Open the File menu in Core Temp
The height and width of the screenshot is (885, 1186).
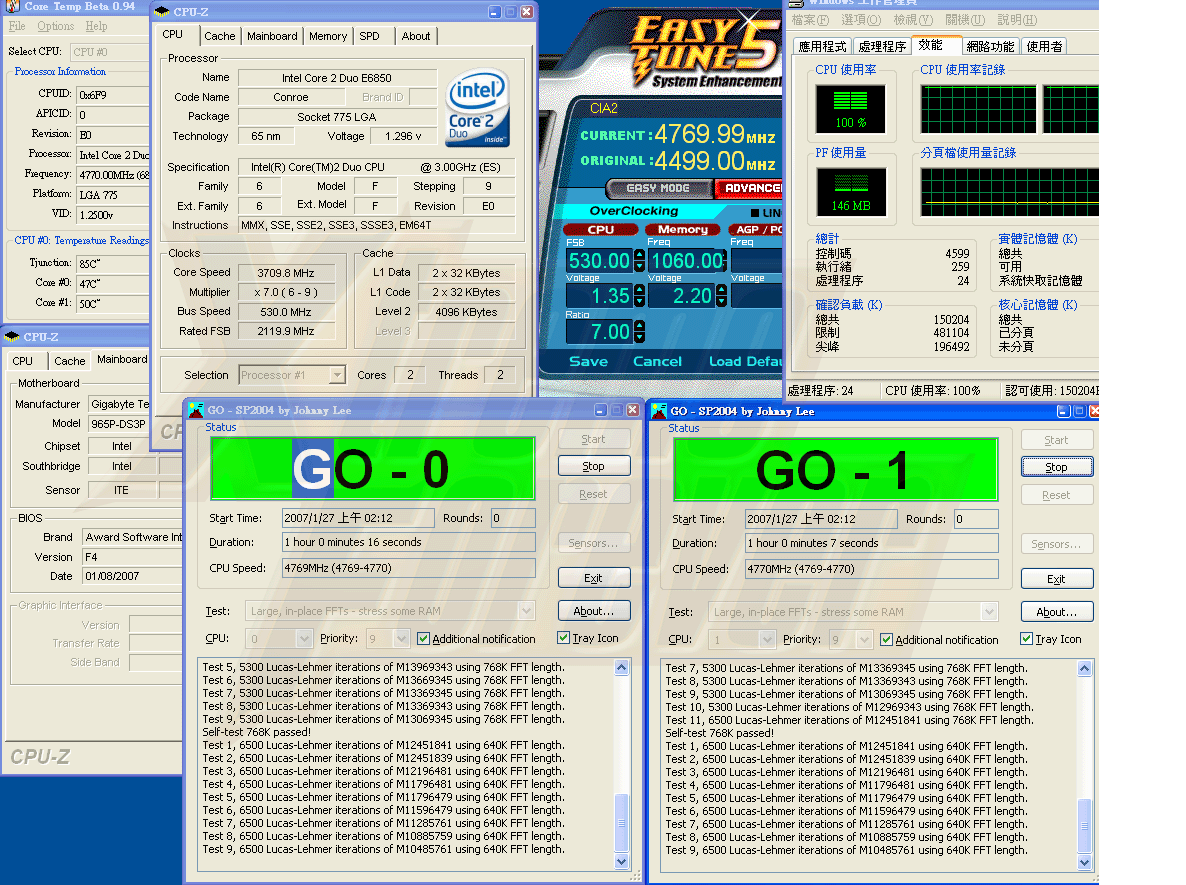coord(17,26)
